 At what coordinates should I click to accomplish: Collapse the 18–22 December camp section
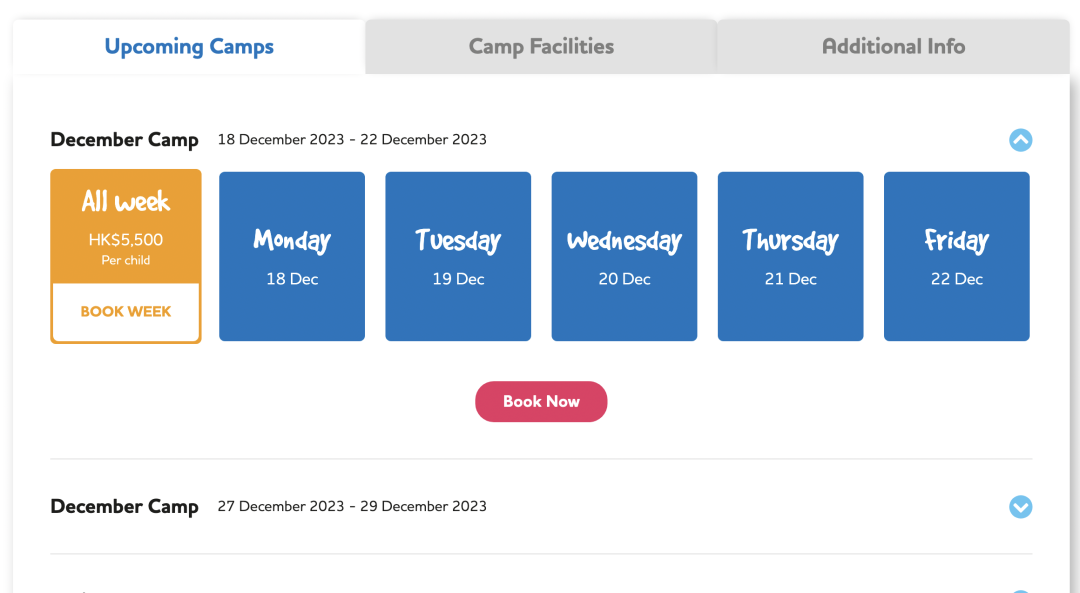coord(1020,140)
